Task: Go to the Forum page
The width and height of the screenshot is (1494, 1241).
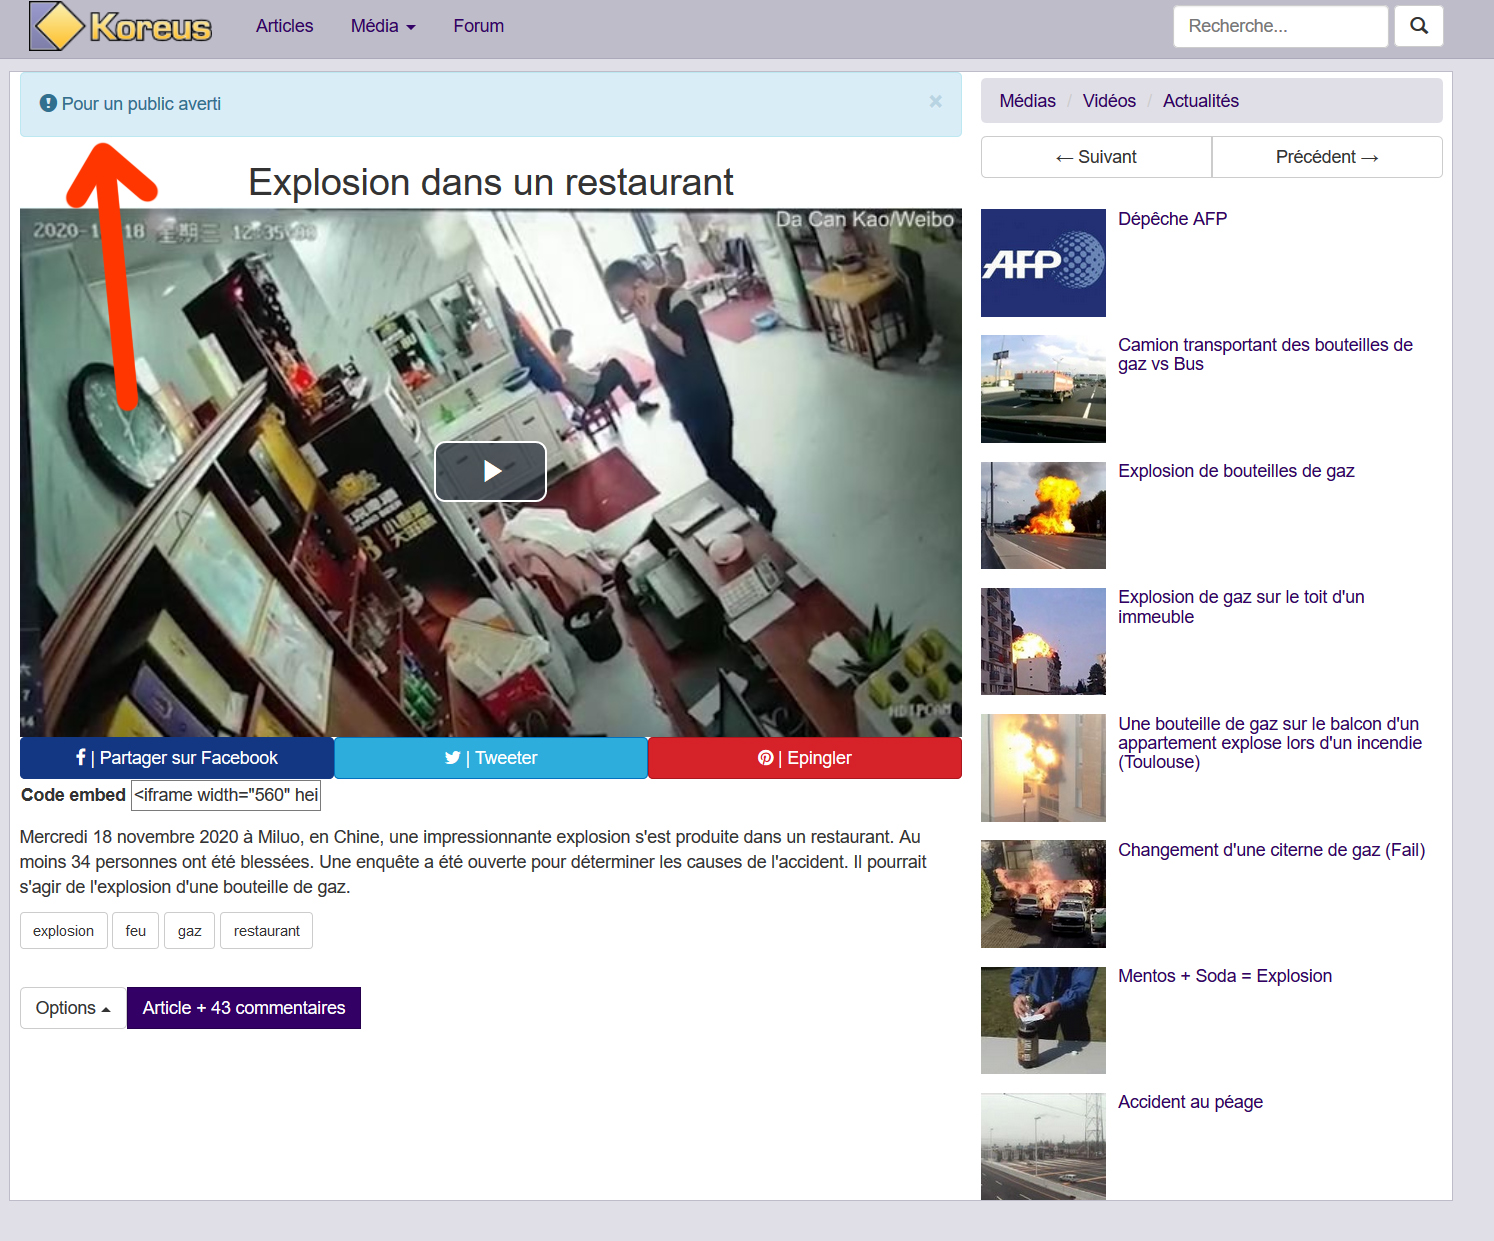Action: (478, 26)
